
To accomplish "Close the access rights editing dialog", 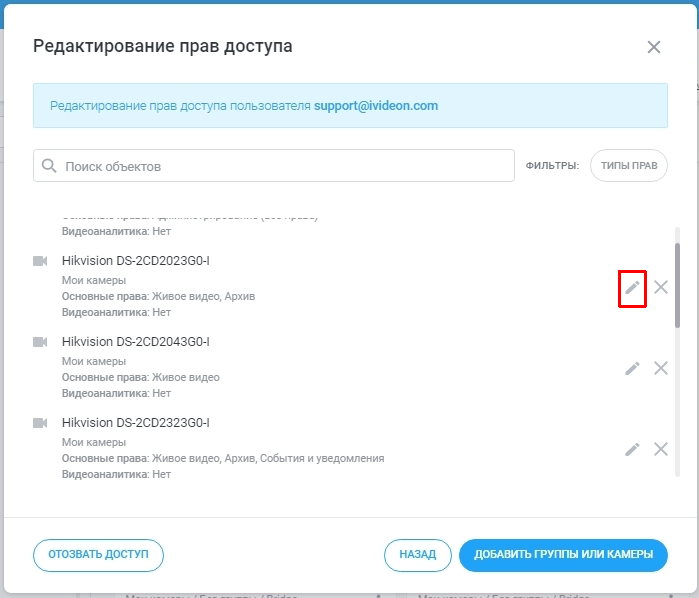I will tap(654, 47).
